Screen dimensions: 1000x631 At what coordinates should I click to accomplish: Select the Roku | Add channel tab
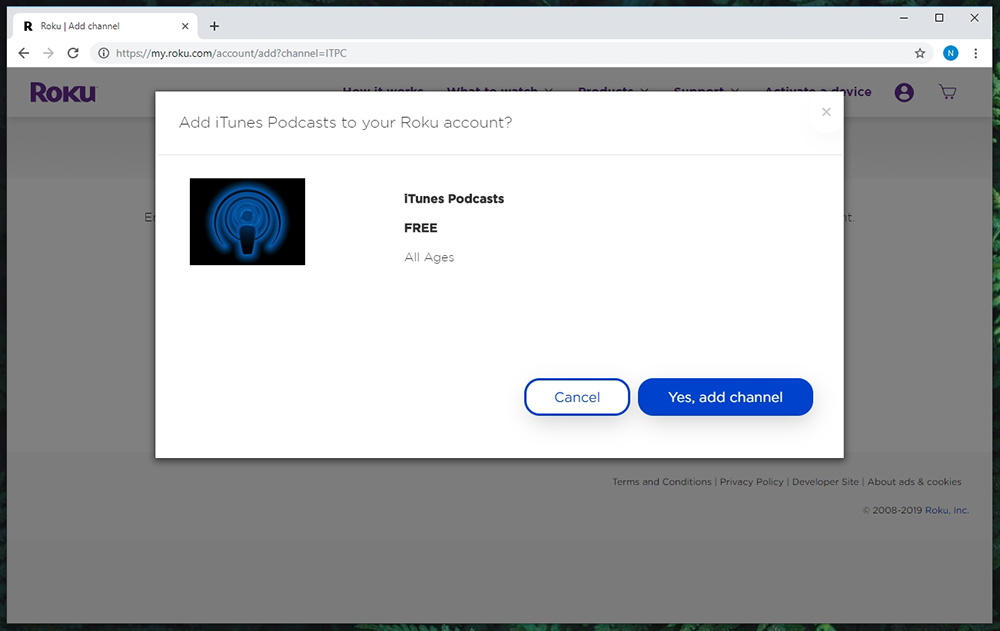(105, 26)
